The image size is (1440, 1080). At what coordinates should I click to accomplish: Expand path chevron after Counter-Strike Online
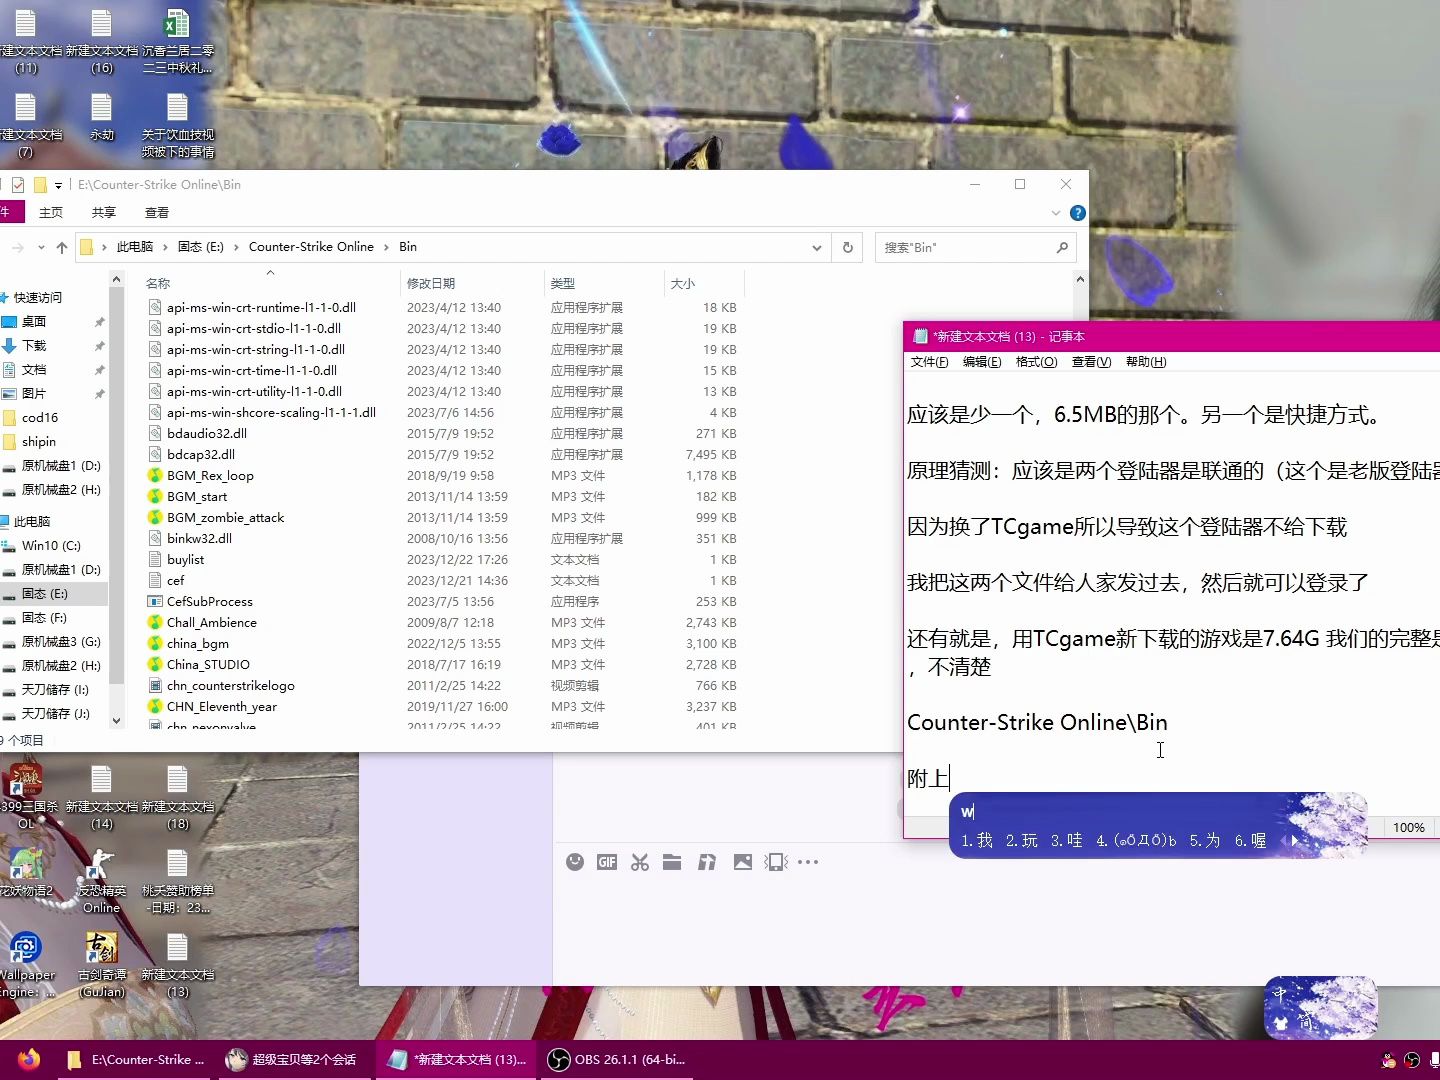coord(386,247)
